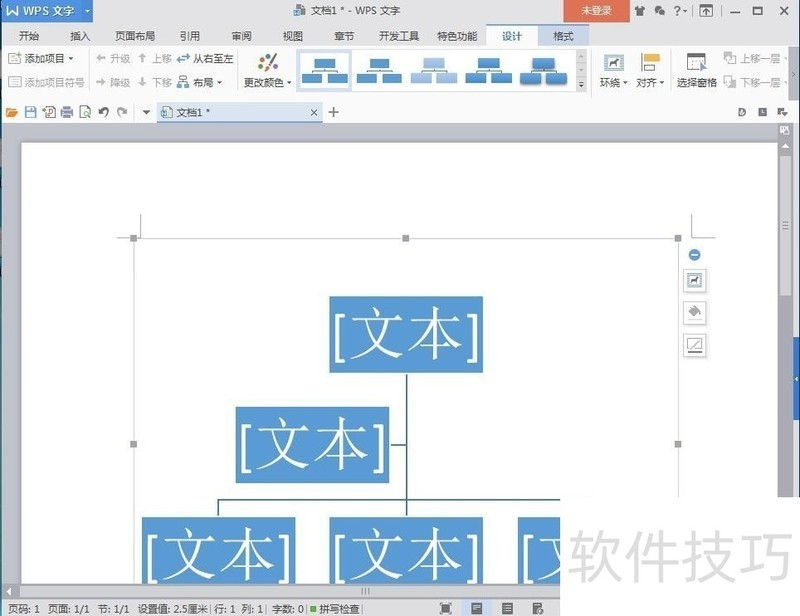This screenshot has height=616, width=800.
Task: Click the Print icon
Action: (x=66, y=112)
